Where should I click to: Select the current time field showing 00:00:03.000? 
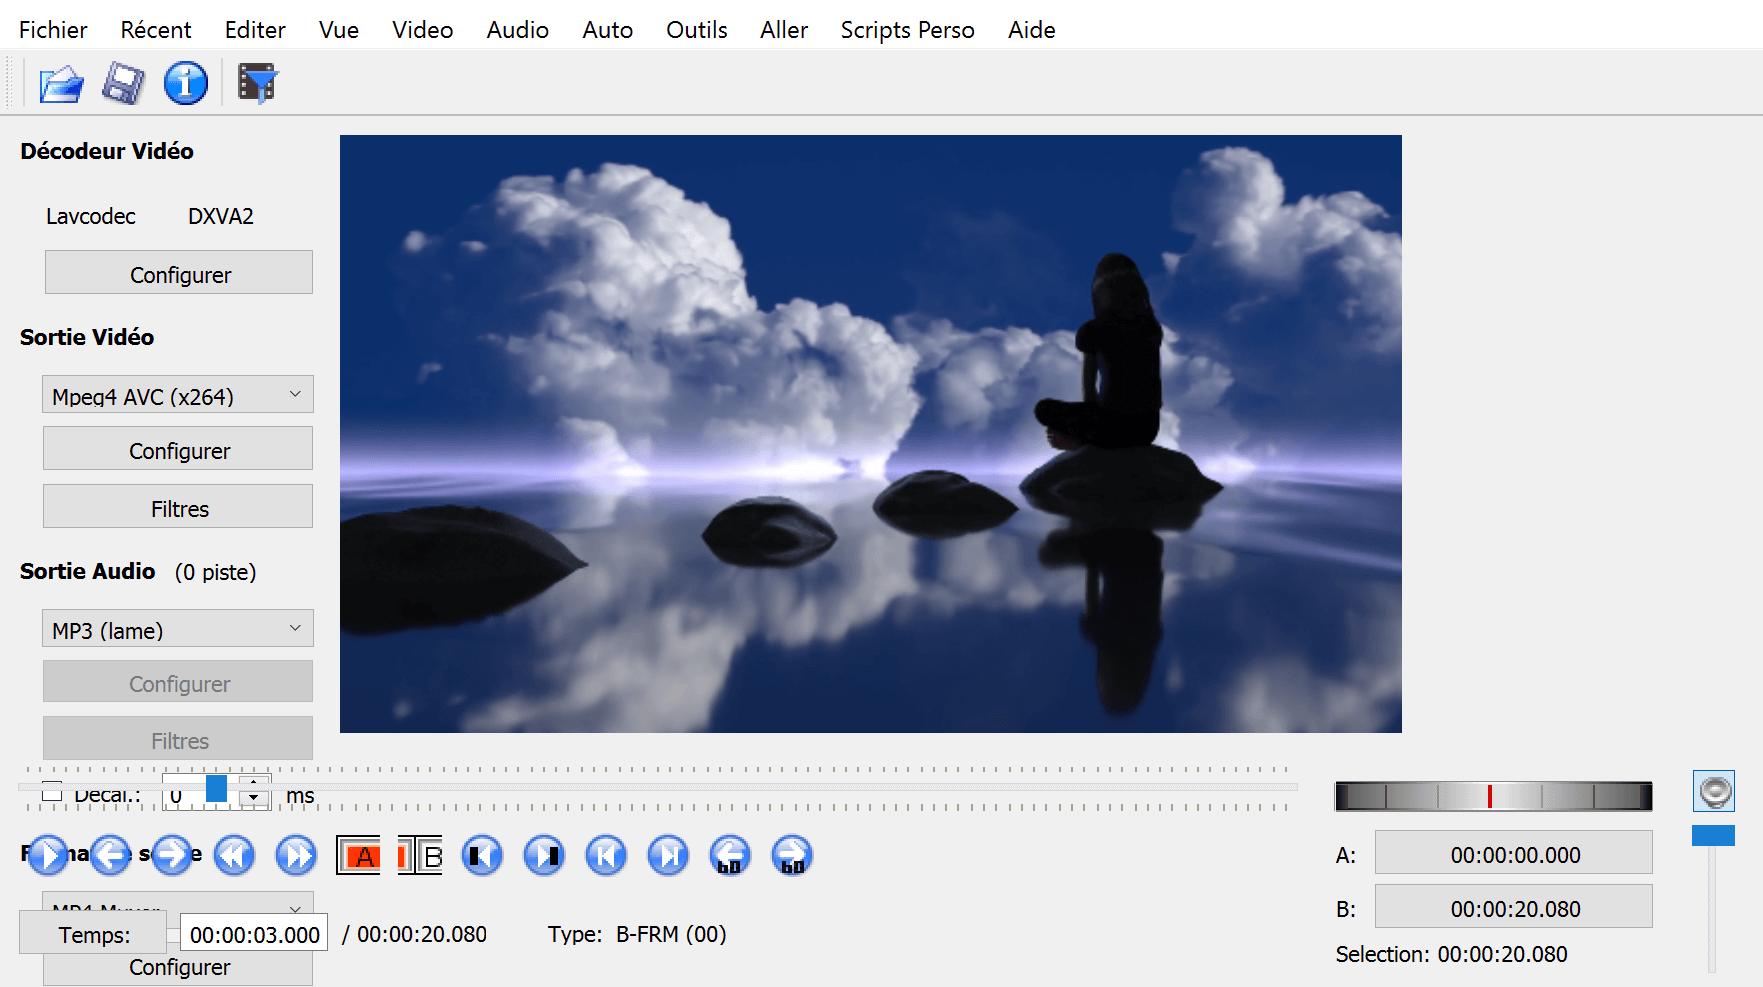click(x=252, y=932)
